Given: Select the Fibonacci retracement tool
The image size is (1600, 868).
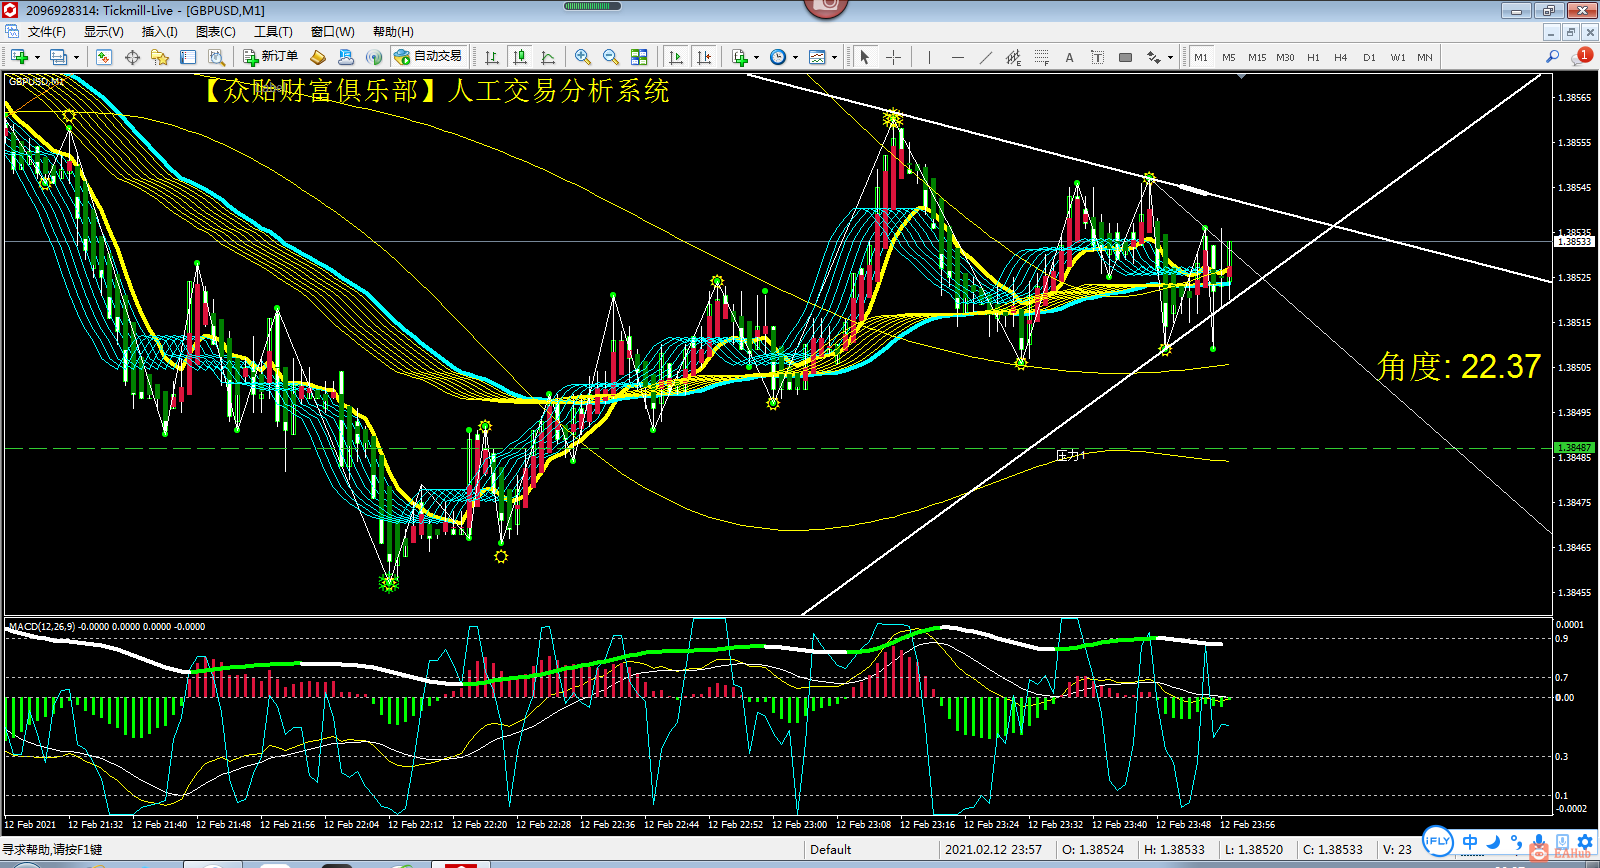Looking at the screenshot, I should point(1041,57).
